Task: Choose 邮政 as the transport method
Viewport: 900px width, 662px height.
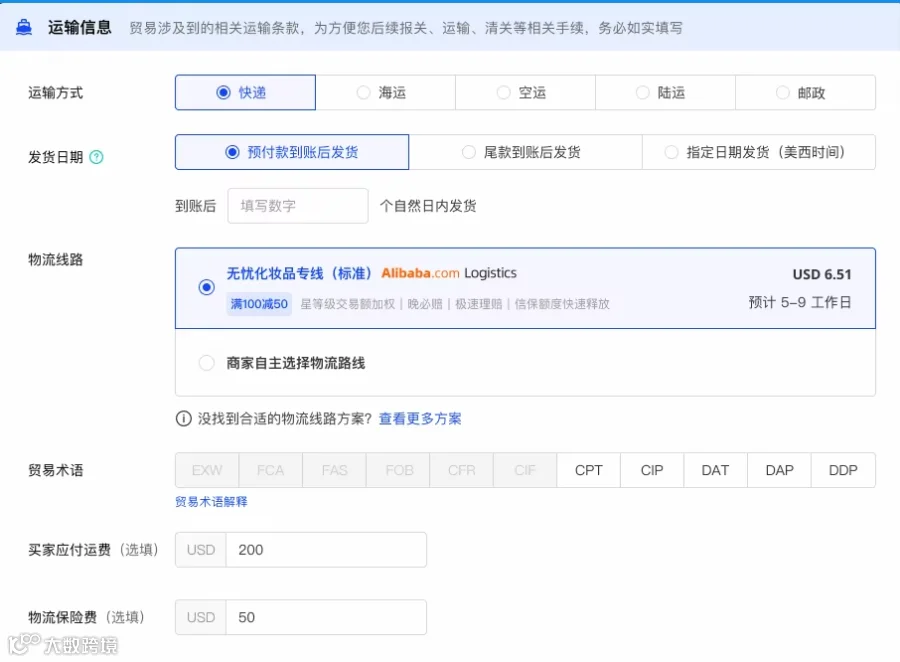Action: (805, 92)
